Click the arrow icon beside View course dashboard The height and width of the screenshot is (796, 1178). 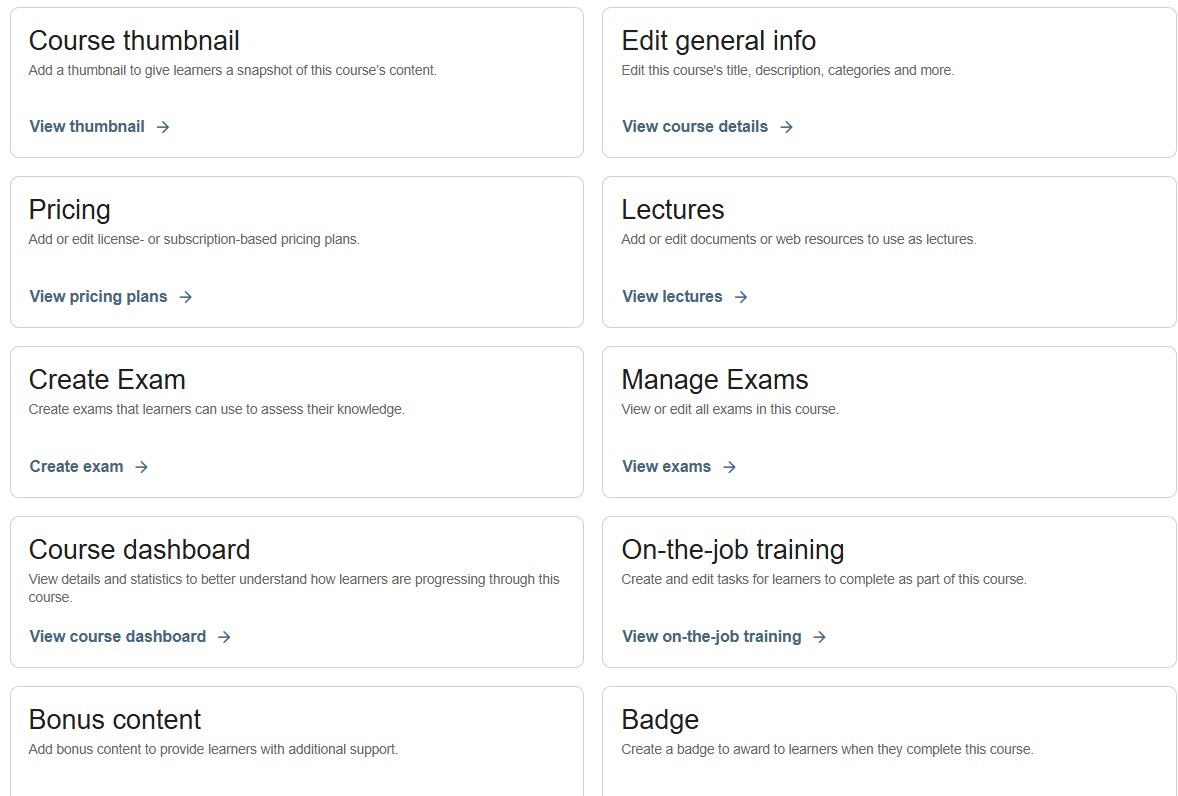[x=225, y=637]
